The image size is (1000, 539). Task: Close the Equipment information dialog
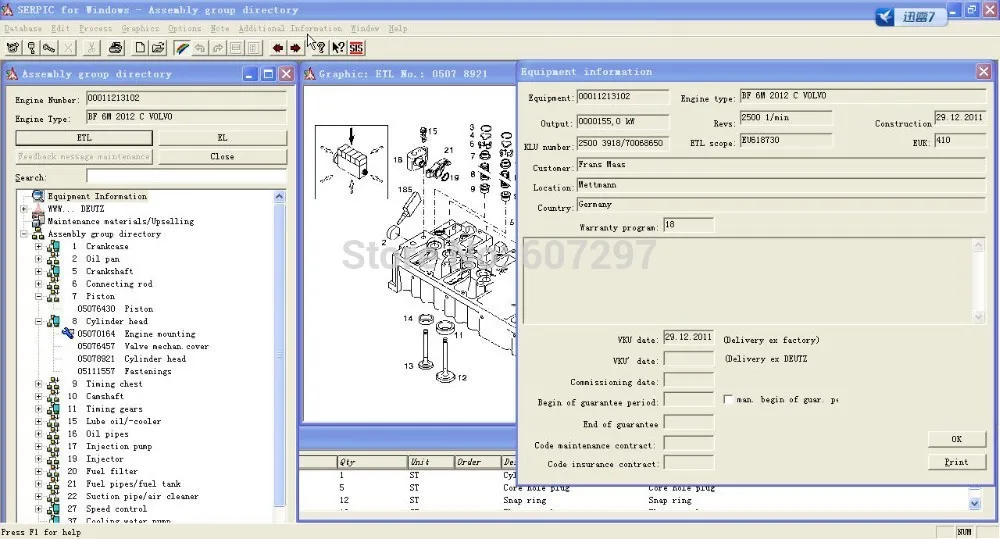click(983, 71)
